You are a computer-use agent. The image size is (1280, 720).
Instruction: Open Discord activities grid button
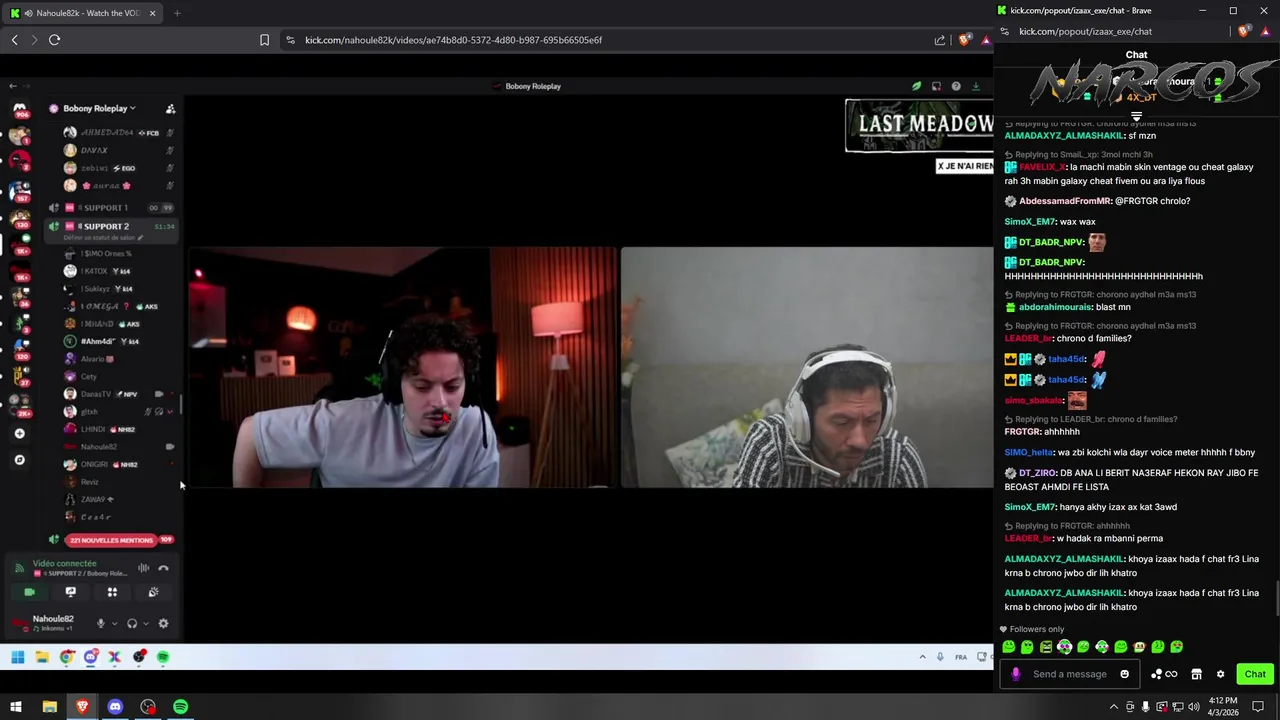tap(112, 592)
